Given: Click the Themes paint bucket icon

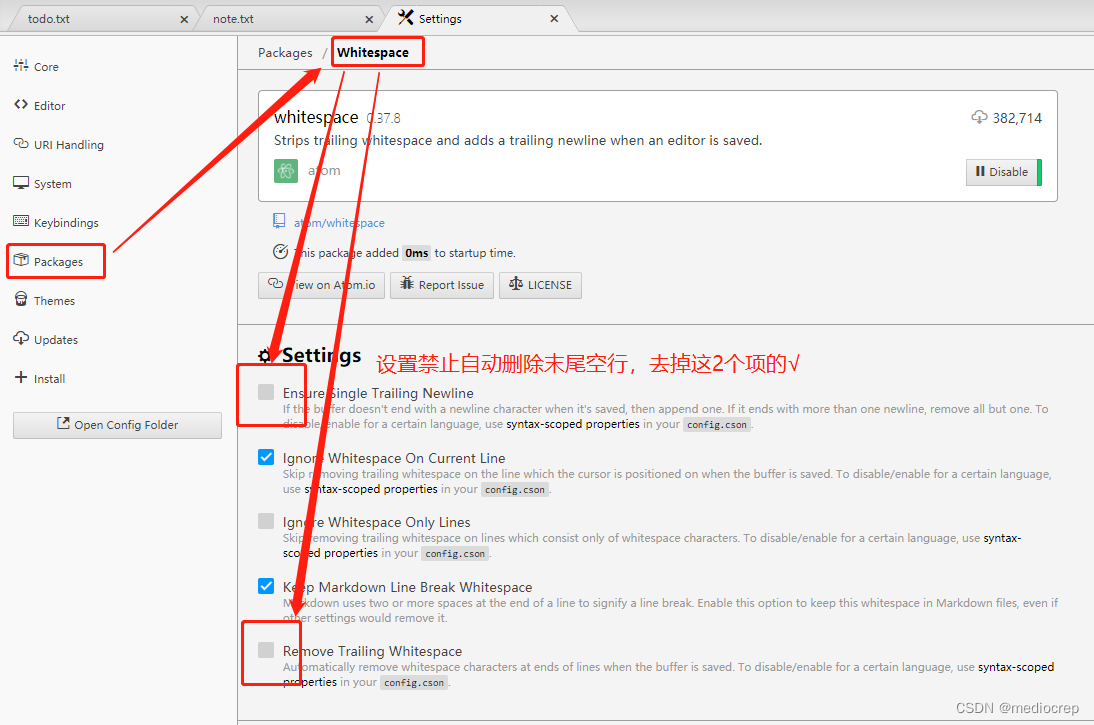Looking at the screenshot, I should [21, 299].
